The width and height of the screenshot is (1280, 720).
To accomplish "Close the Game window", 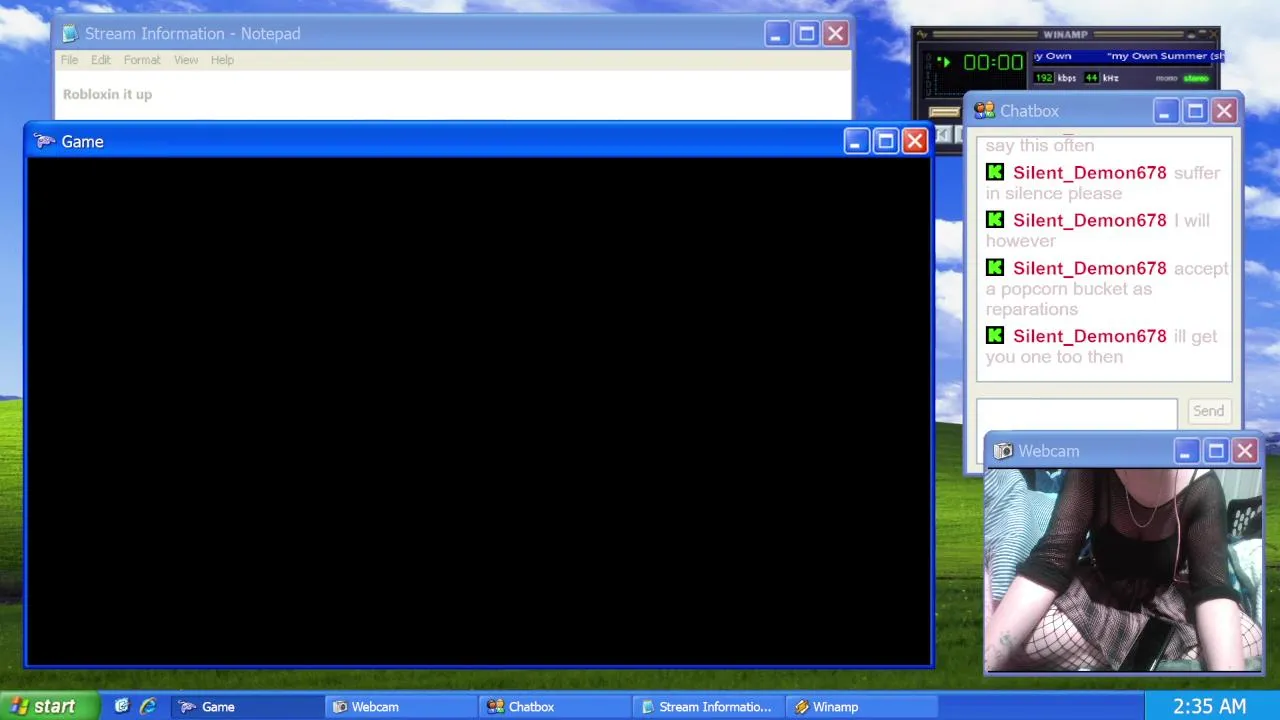I will 915,141.
